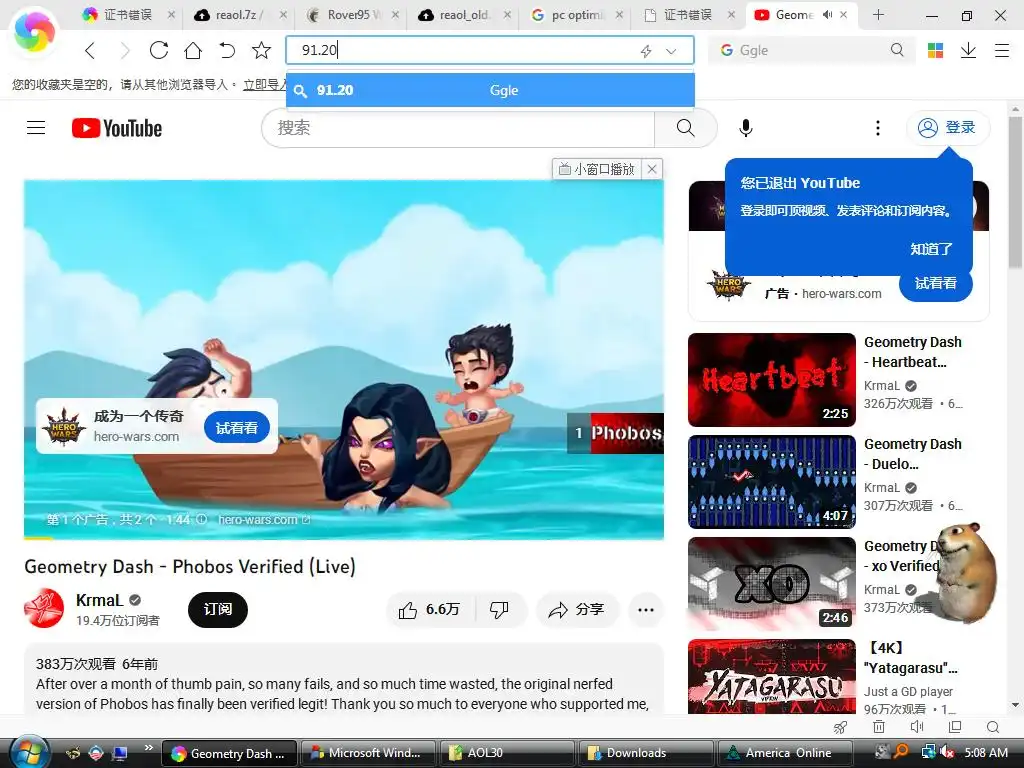
Task: Open Geometry Dash Heartbeat video thumbnail
Action: pos(771,380)
